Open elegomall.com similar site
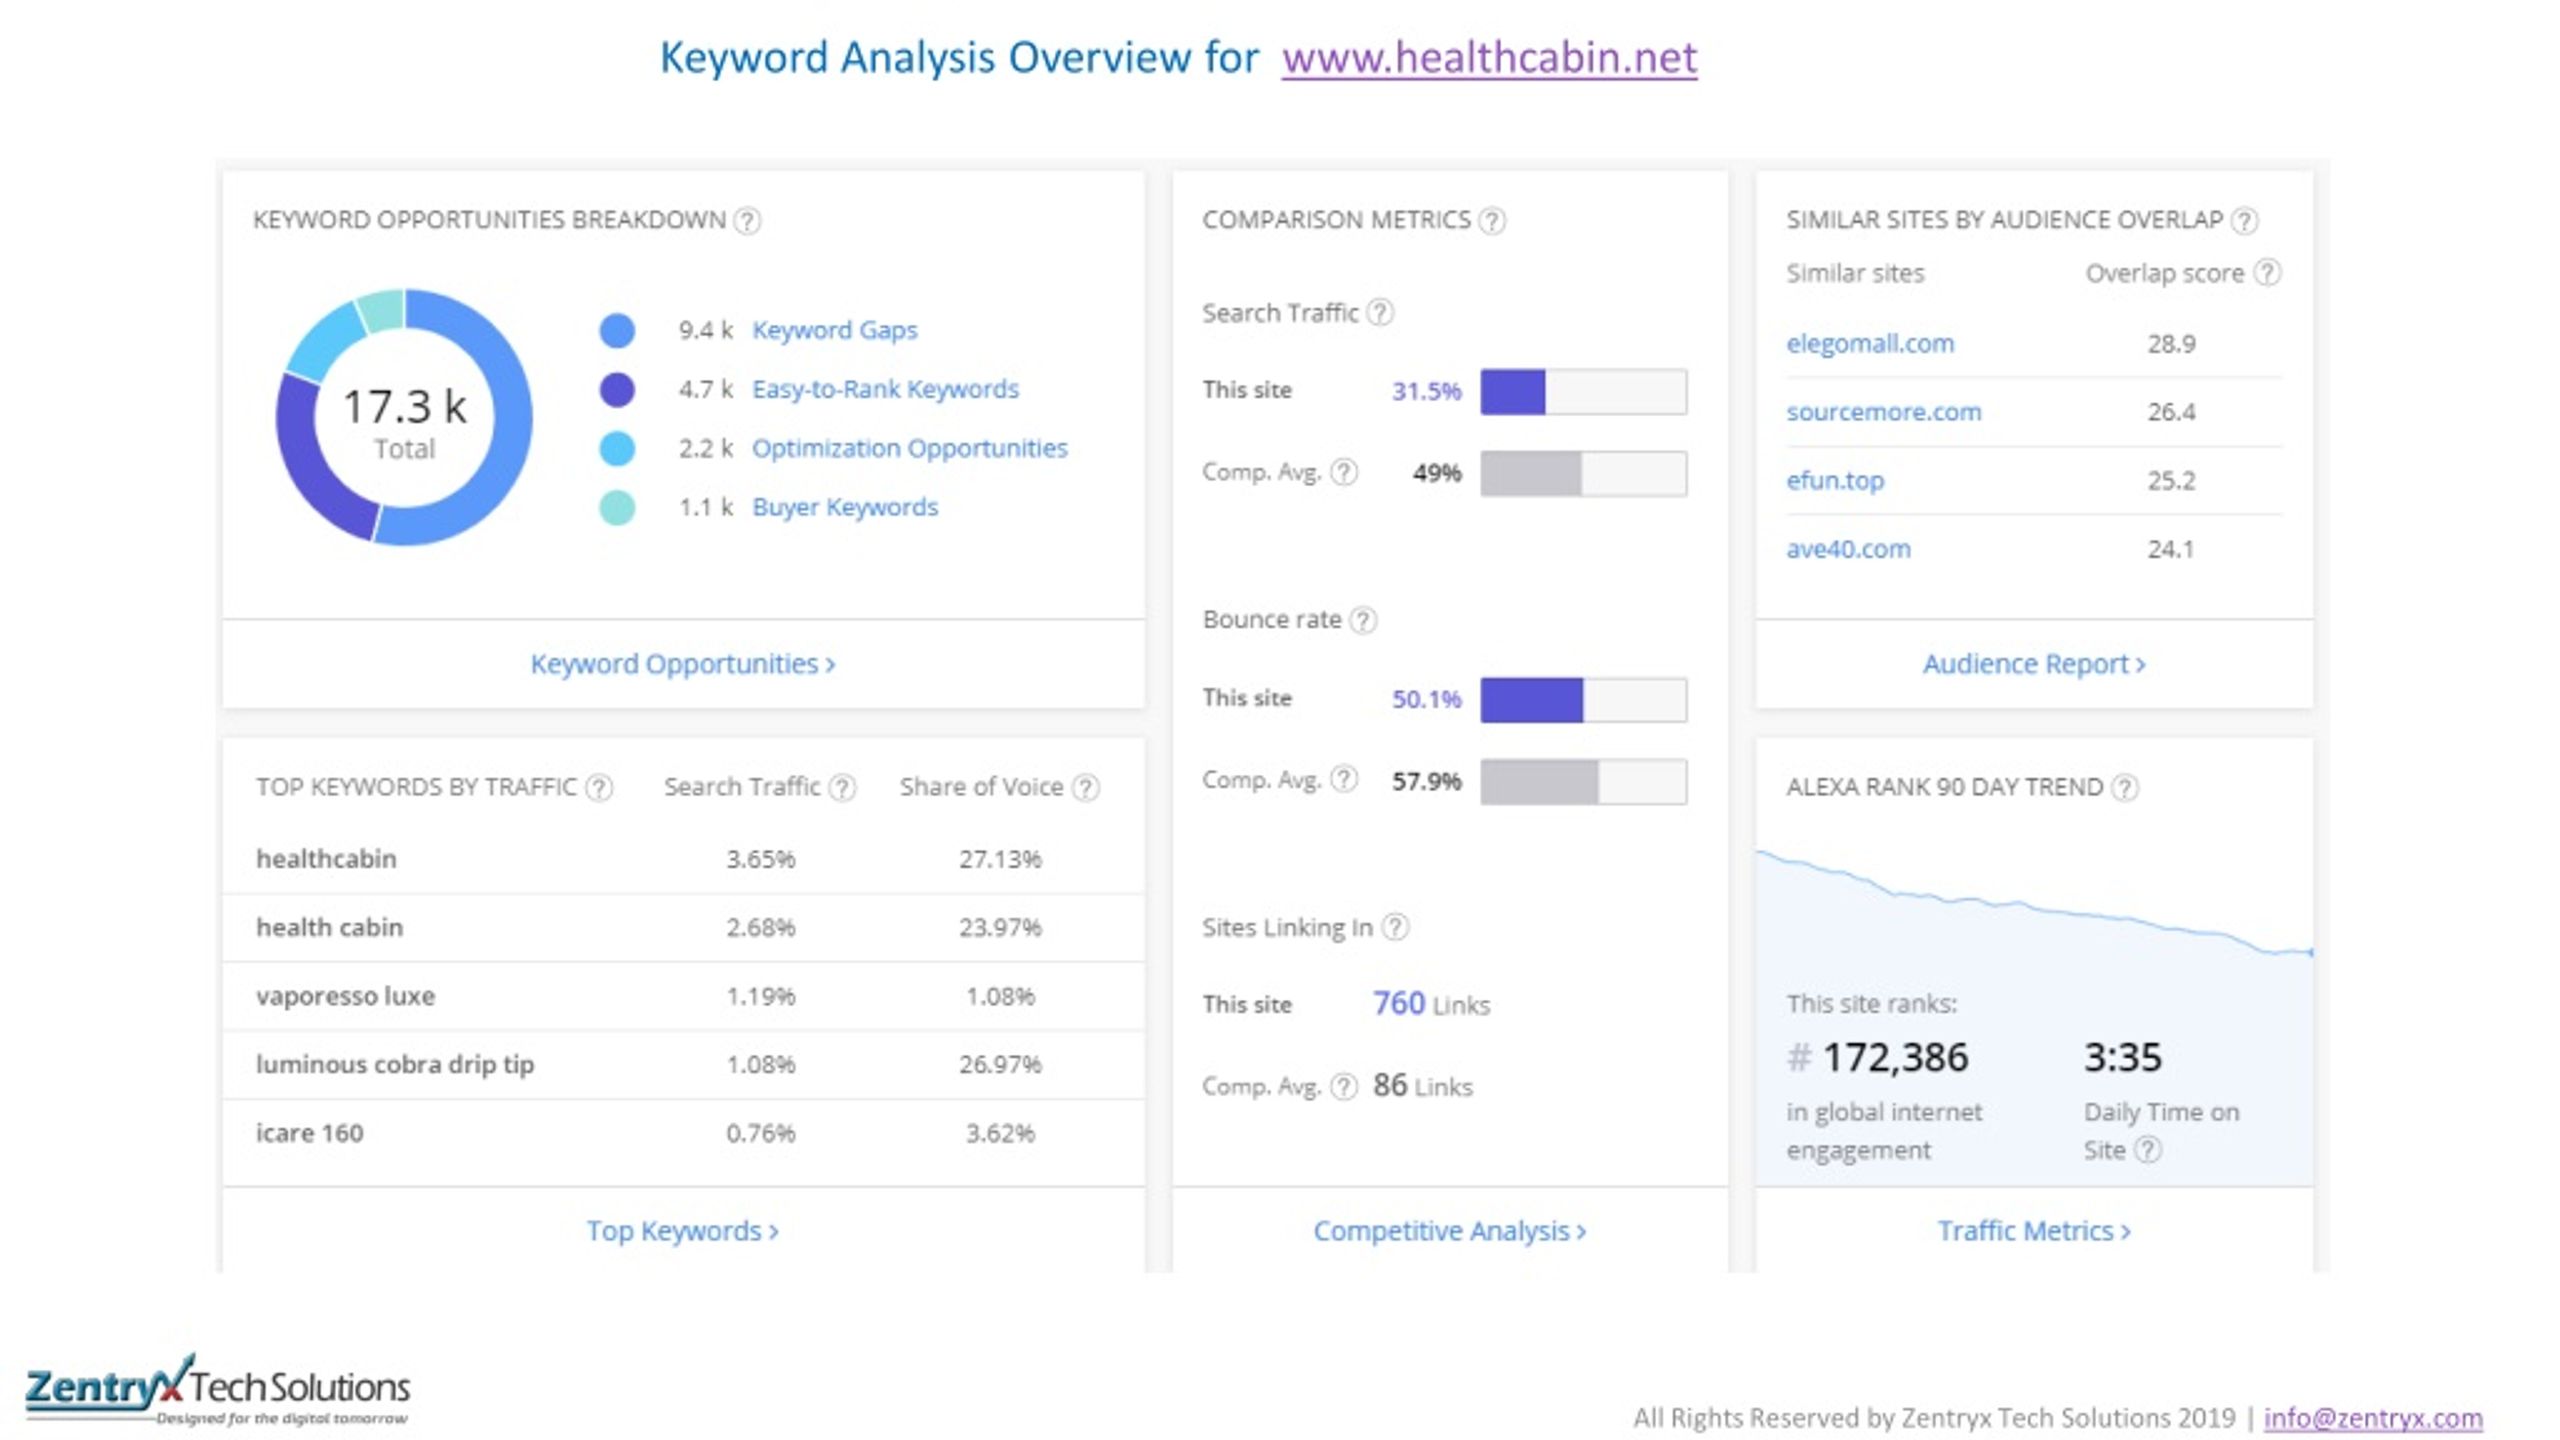This screenshot has height=1440, width=2560. coord(1870,344)
